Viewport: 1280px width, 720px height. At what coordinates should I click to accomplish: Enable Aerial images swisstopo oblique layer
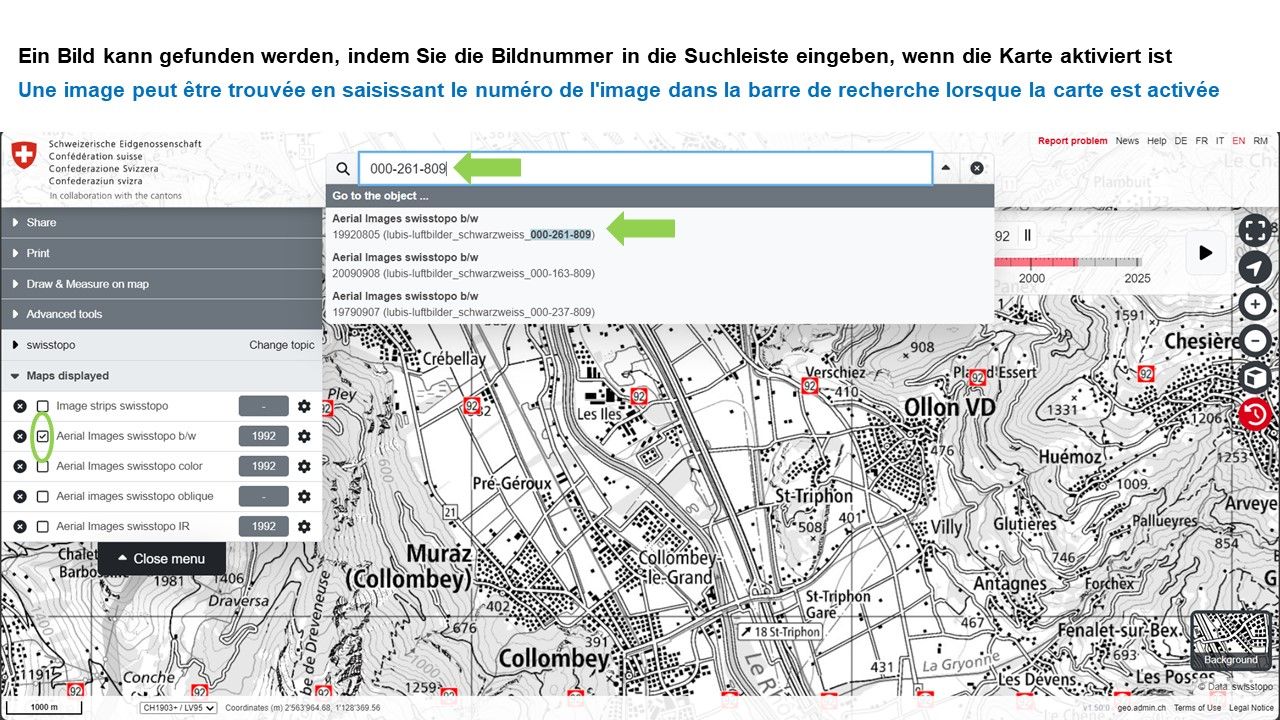[43, 496]
